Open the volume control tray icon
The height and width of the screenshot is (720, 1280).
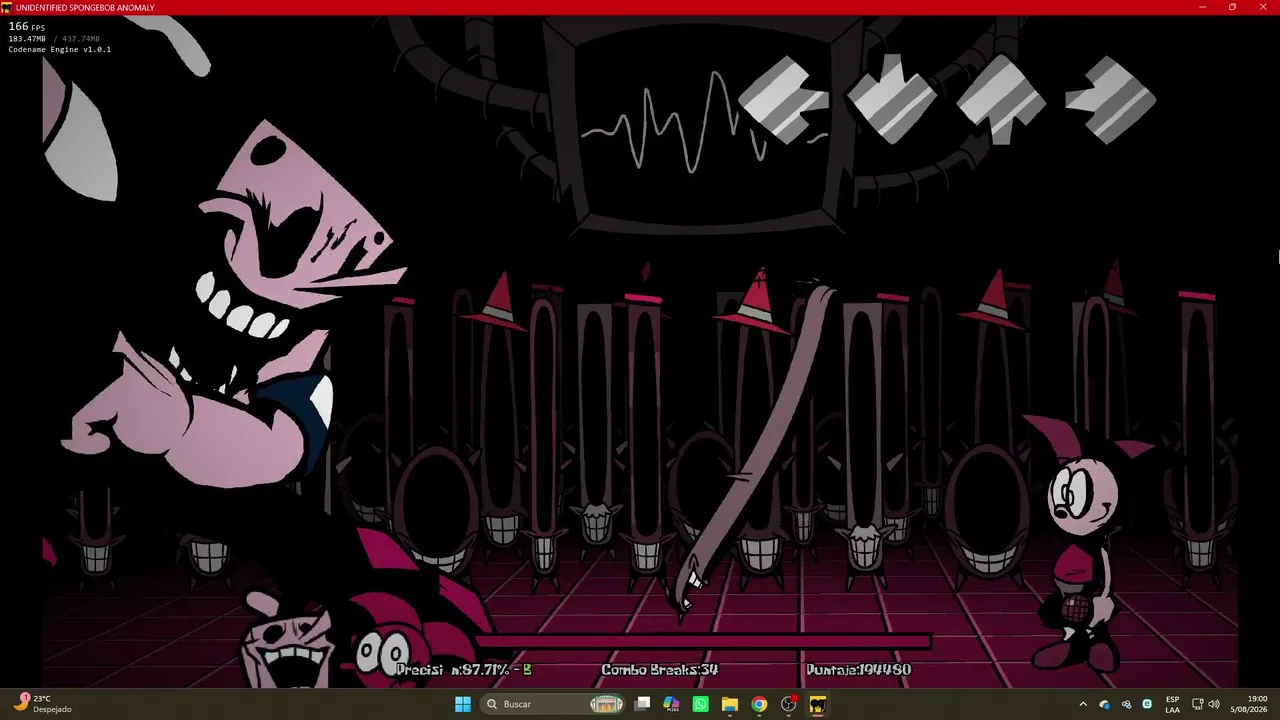tap(1216, 704)
